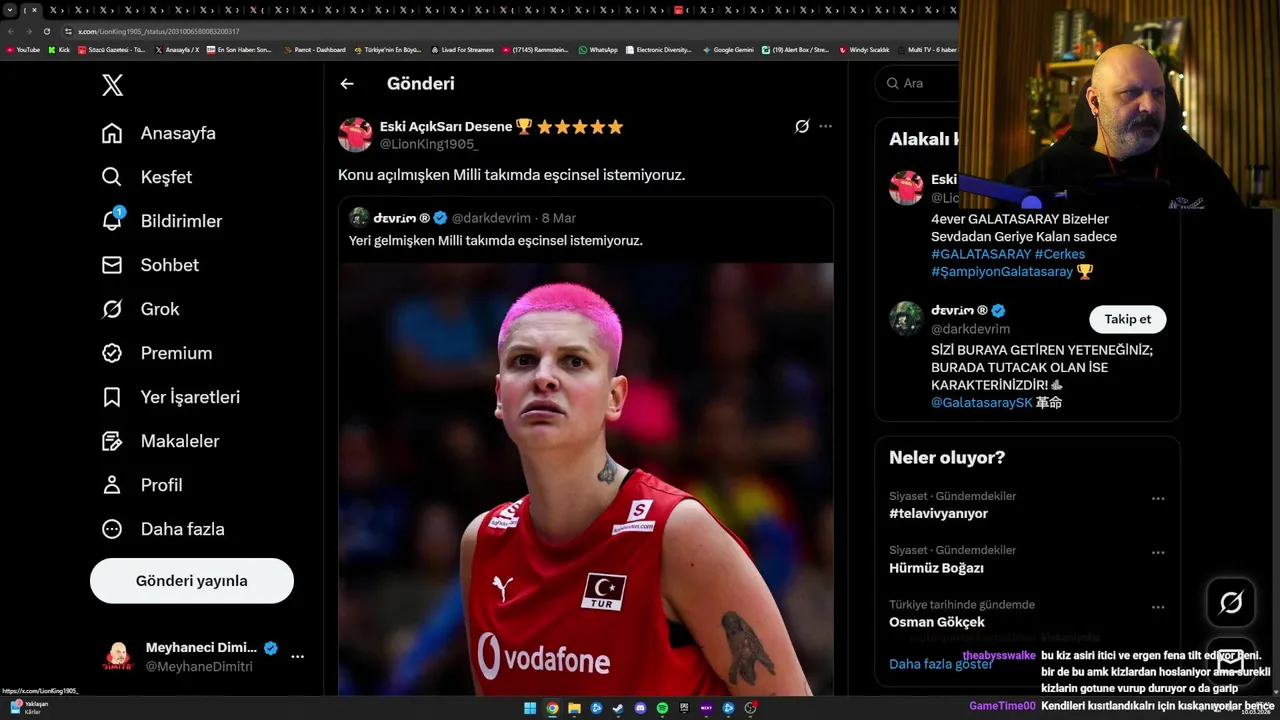Click the browser address bar URL
This screenshot has width=1280, height=720.
tap(158, 31)
